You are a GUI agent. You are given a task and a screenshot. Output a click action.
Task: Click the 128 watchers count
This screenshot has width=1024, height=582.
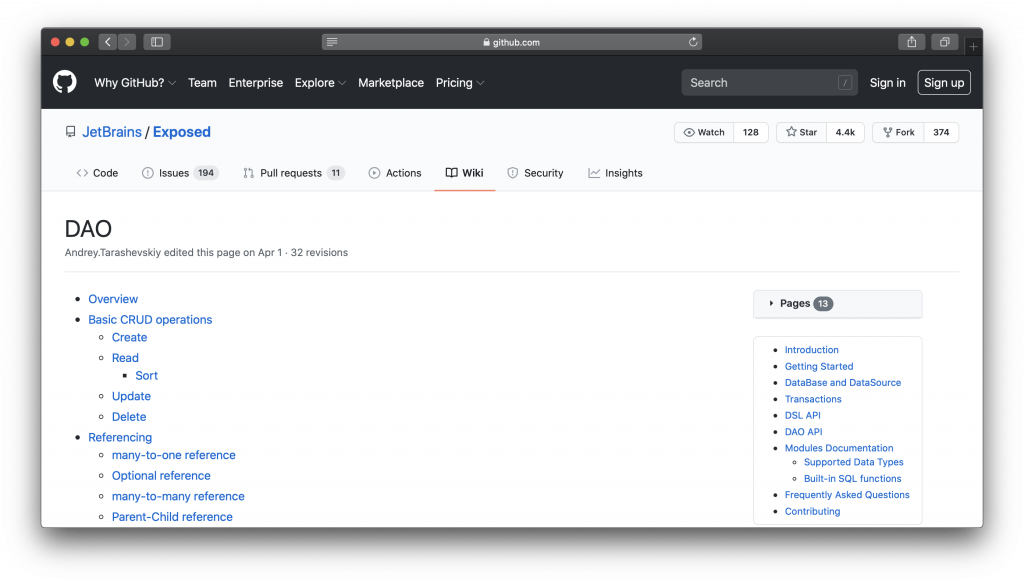click(x=751, y=132)
